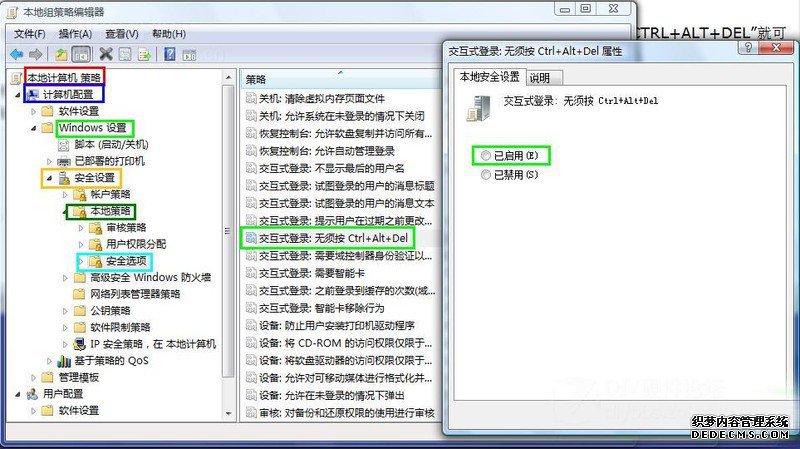800x449 pixels.
Task: Click the tree pane vertical scrollbar thumb
Action: tap(228, 232)
